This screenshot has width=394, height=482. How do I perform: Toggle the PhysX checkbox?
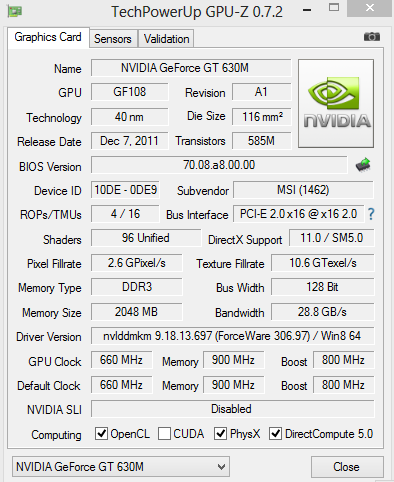(220, 434)
